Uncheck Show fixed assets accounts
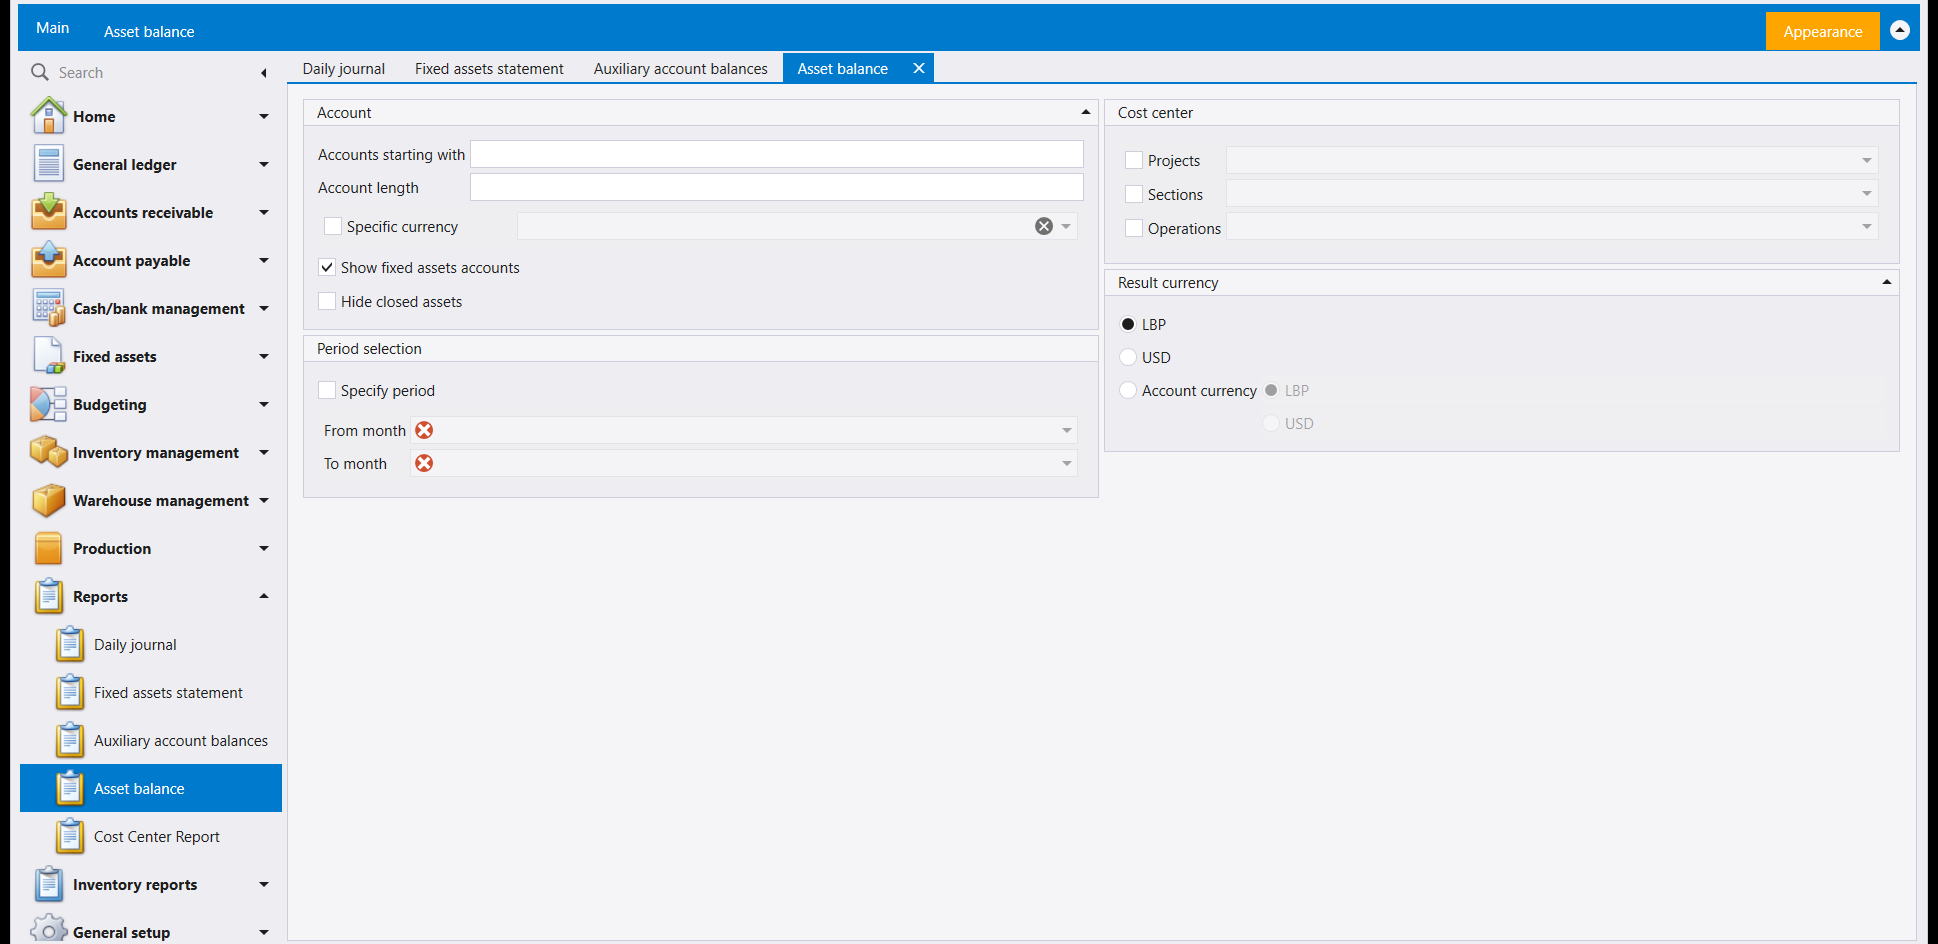The width and height of the screenshot is (1938, 944). click(x=327, y=267)
